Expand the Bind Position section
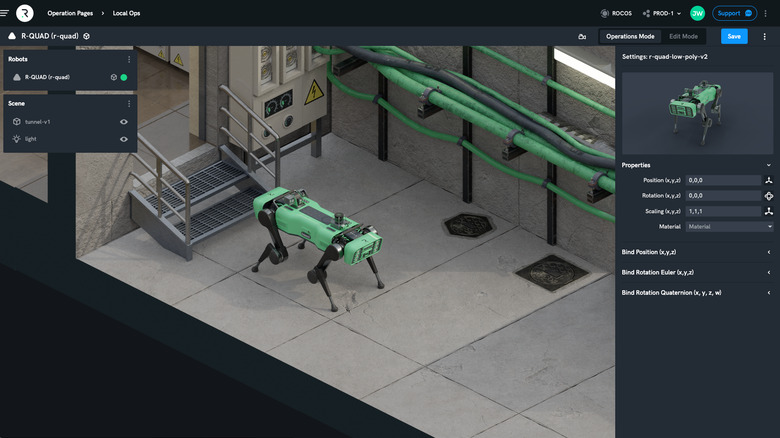This screenshot has width=780, height=438. pos(695,252)
